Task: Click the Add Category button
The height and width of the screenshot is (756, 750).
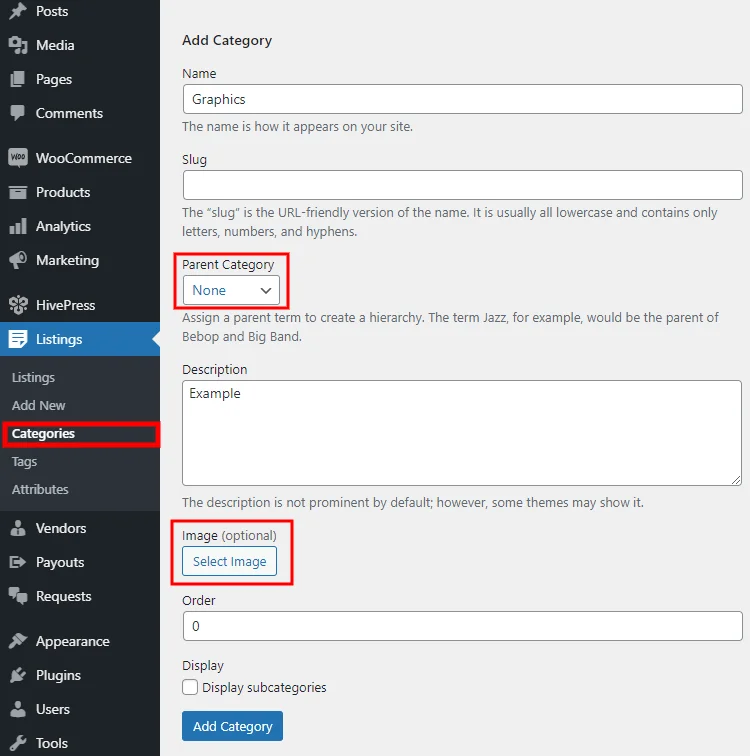Action: point(232,726)
